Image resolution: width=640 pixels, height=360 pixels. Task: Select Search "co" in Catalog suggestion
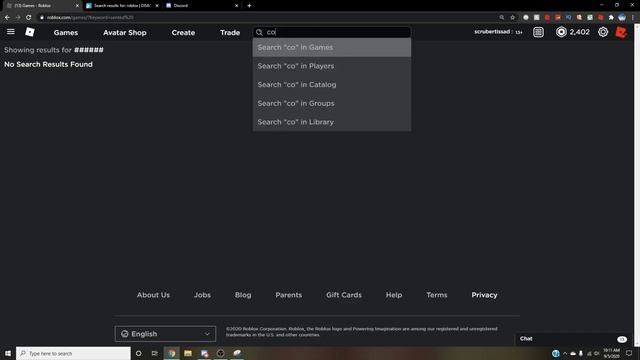point(331,84)
